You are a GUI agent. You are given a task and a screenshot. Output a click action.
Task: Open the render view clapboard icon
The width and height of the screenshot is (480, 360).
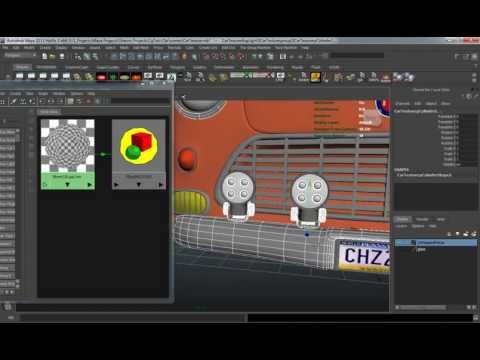pyautogui.click(x=283, y=56)
